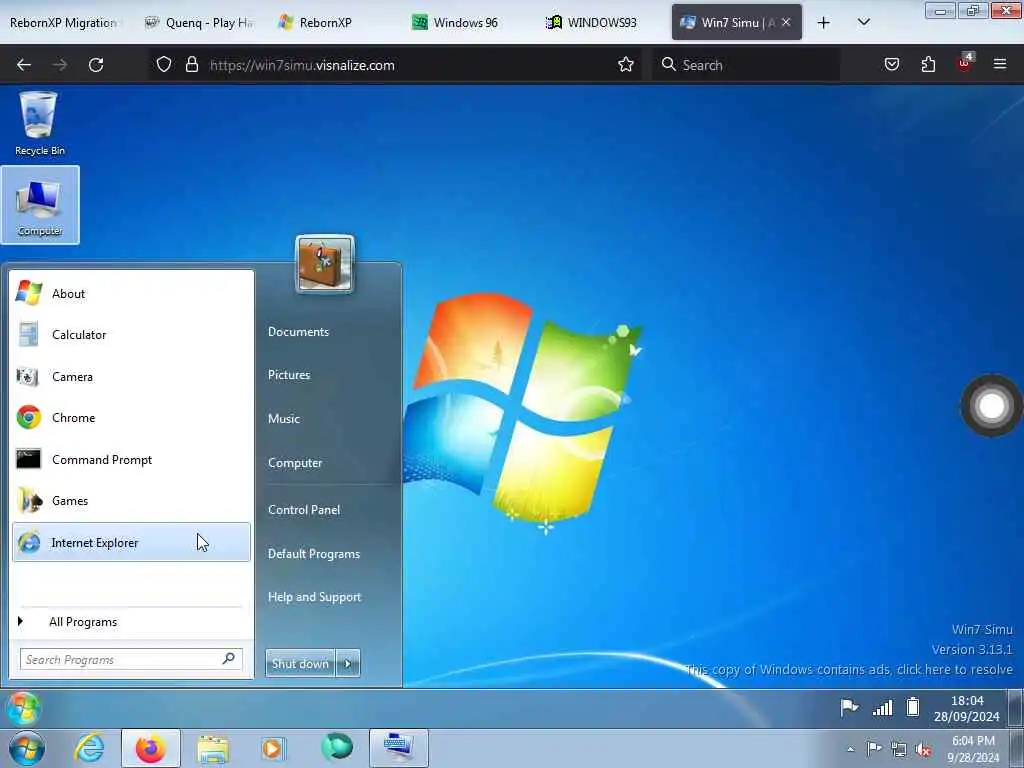This screenshot has width=1024, height=768.
Task: Open Music link in start menu
Action: [283, 419]
